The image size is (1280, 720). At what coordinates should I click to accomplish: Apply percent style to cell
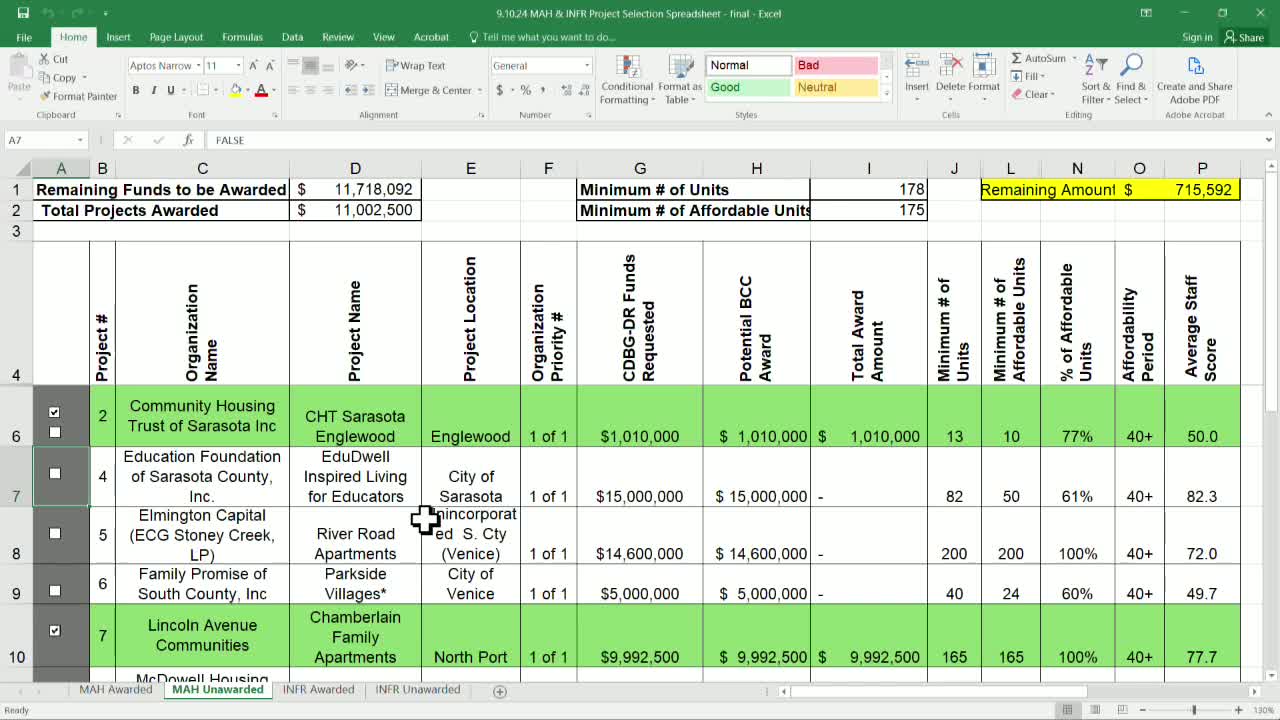(526, 90)
